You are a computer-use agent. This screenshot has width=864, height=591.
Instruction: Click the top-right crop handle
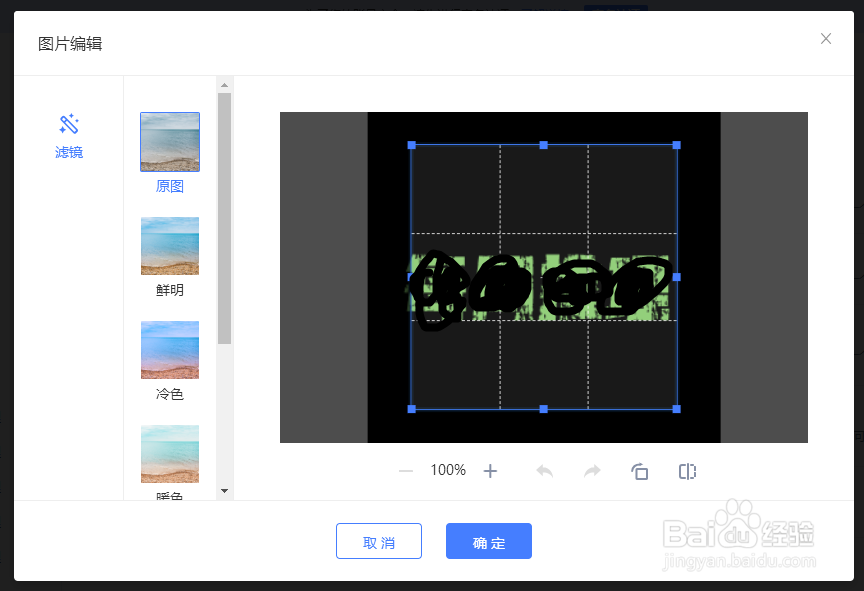pyautogui.click(x=677, y=145)
